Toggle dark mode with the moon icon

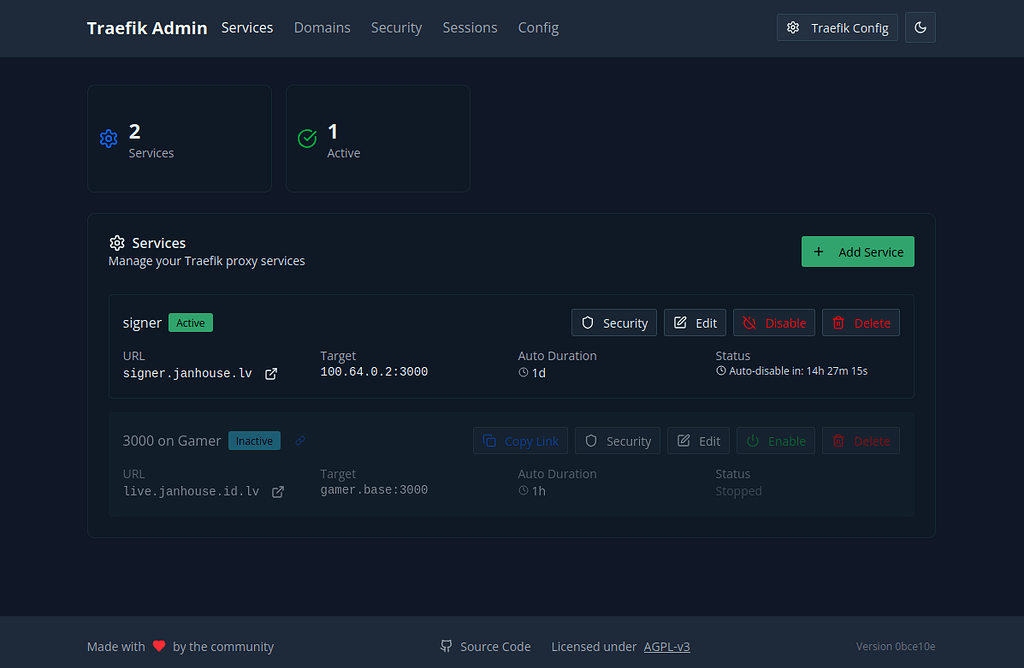click(920, 27)
